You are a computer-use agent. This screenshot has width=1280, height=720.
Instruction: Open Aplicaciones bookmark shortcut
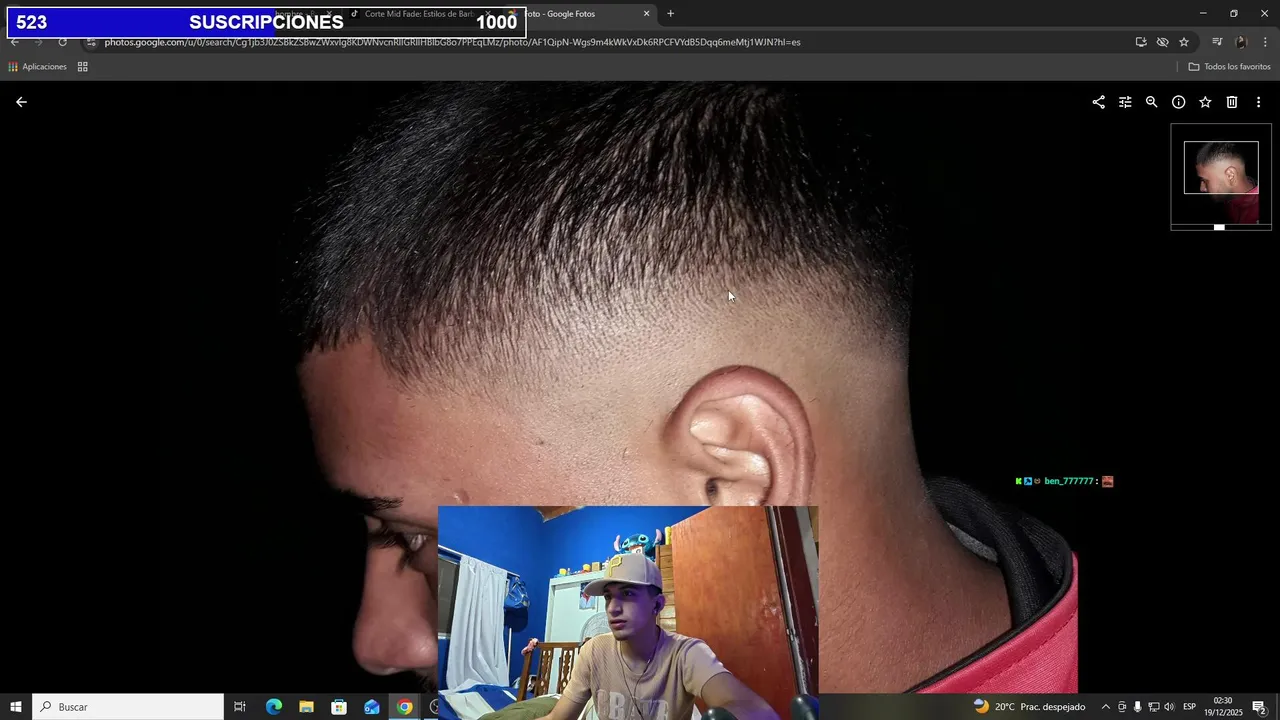pos(37,67)
